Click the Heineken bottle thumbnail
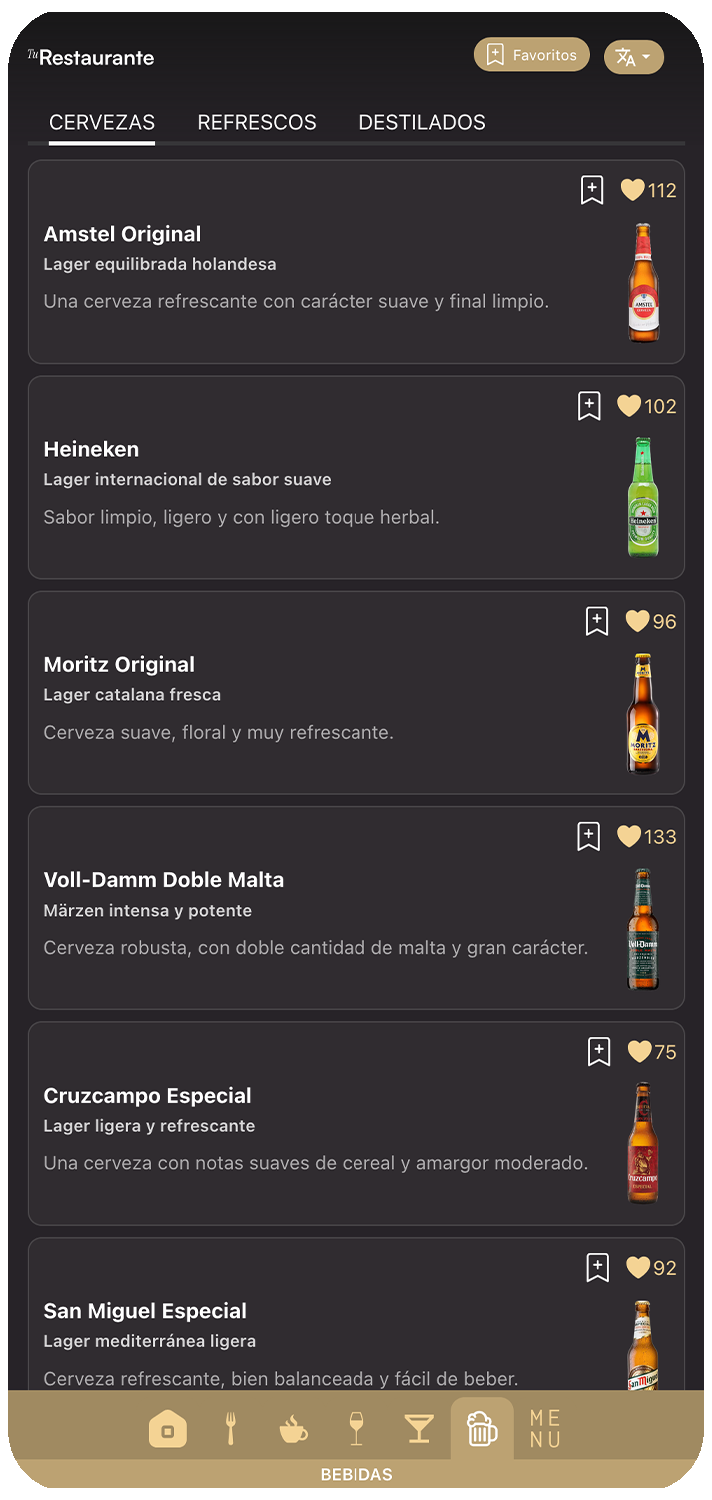This screenshot has width=712, height=1500. coord(643,497)
